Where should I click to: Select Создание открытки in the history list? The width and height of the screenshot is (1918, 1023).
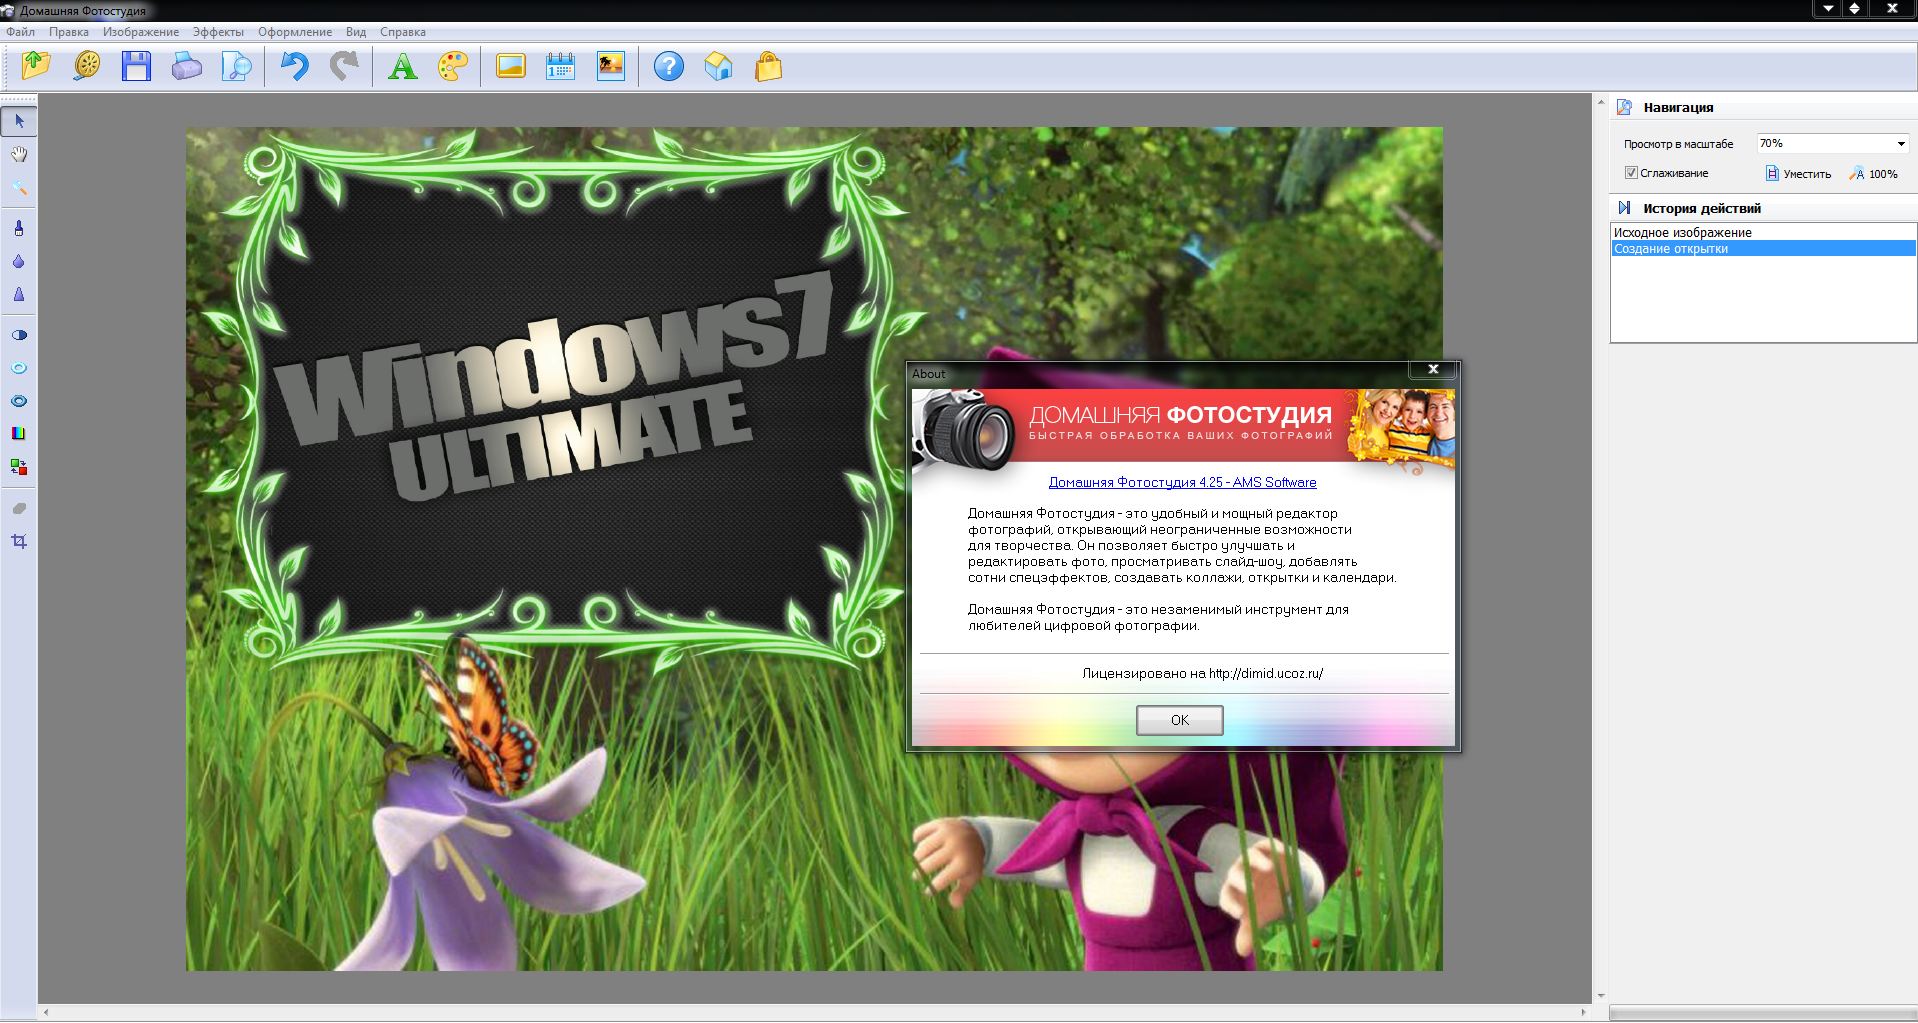tap(1763, 248)
